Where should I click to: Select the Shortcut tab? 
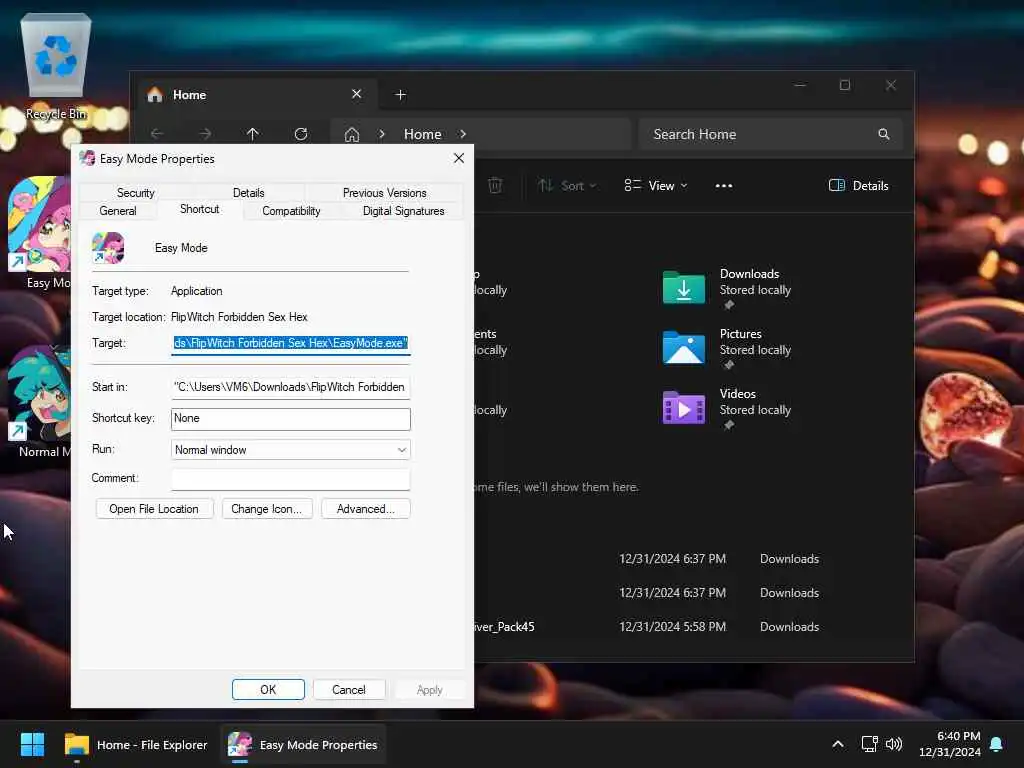point(199,209)
